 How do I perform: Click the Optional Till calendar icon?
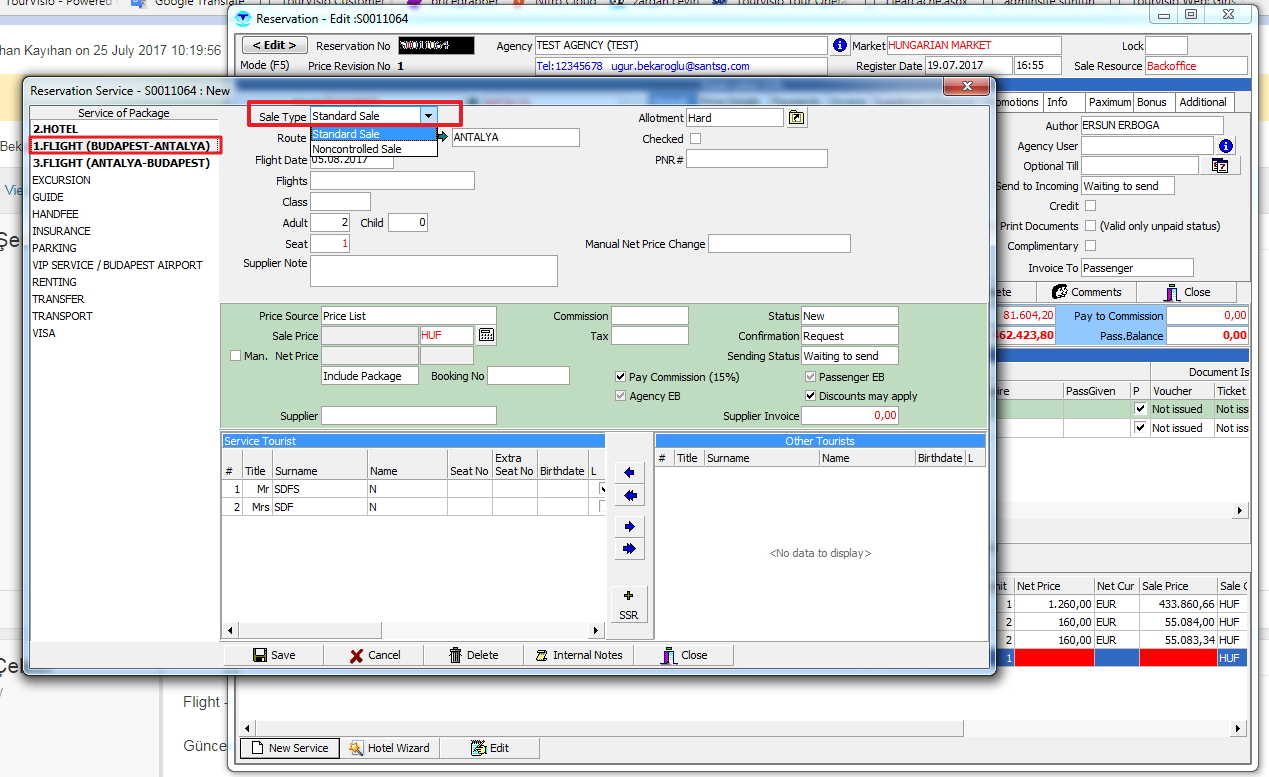[x=1219, y=166]
